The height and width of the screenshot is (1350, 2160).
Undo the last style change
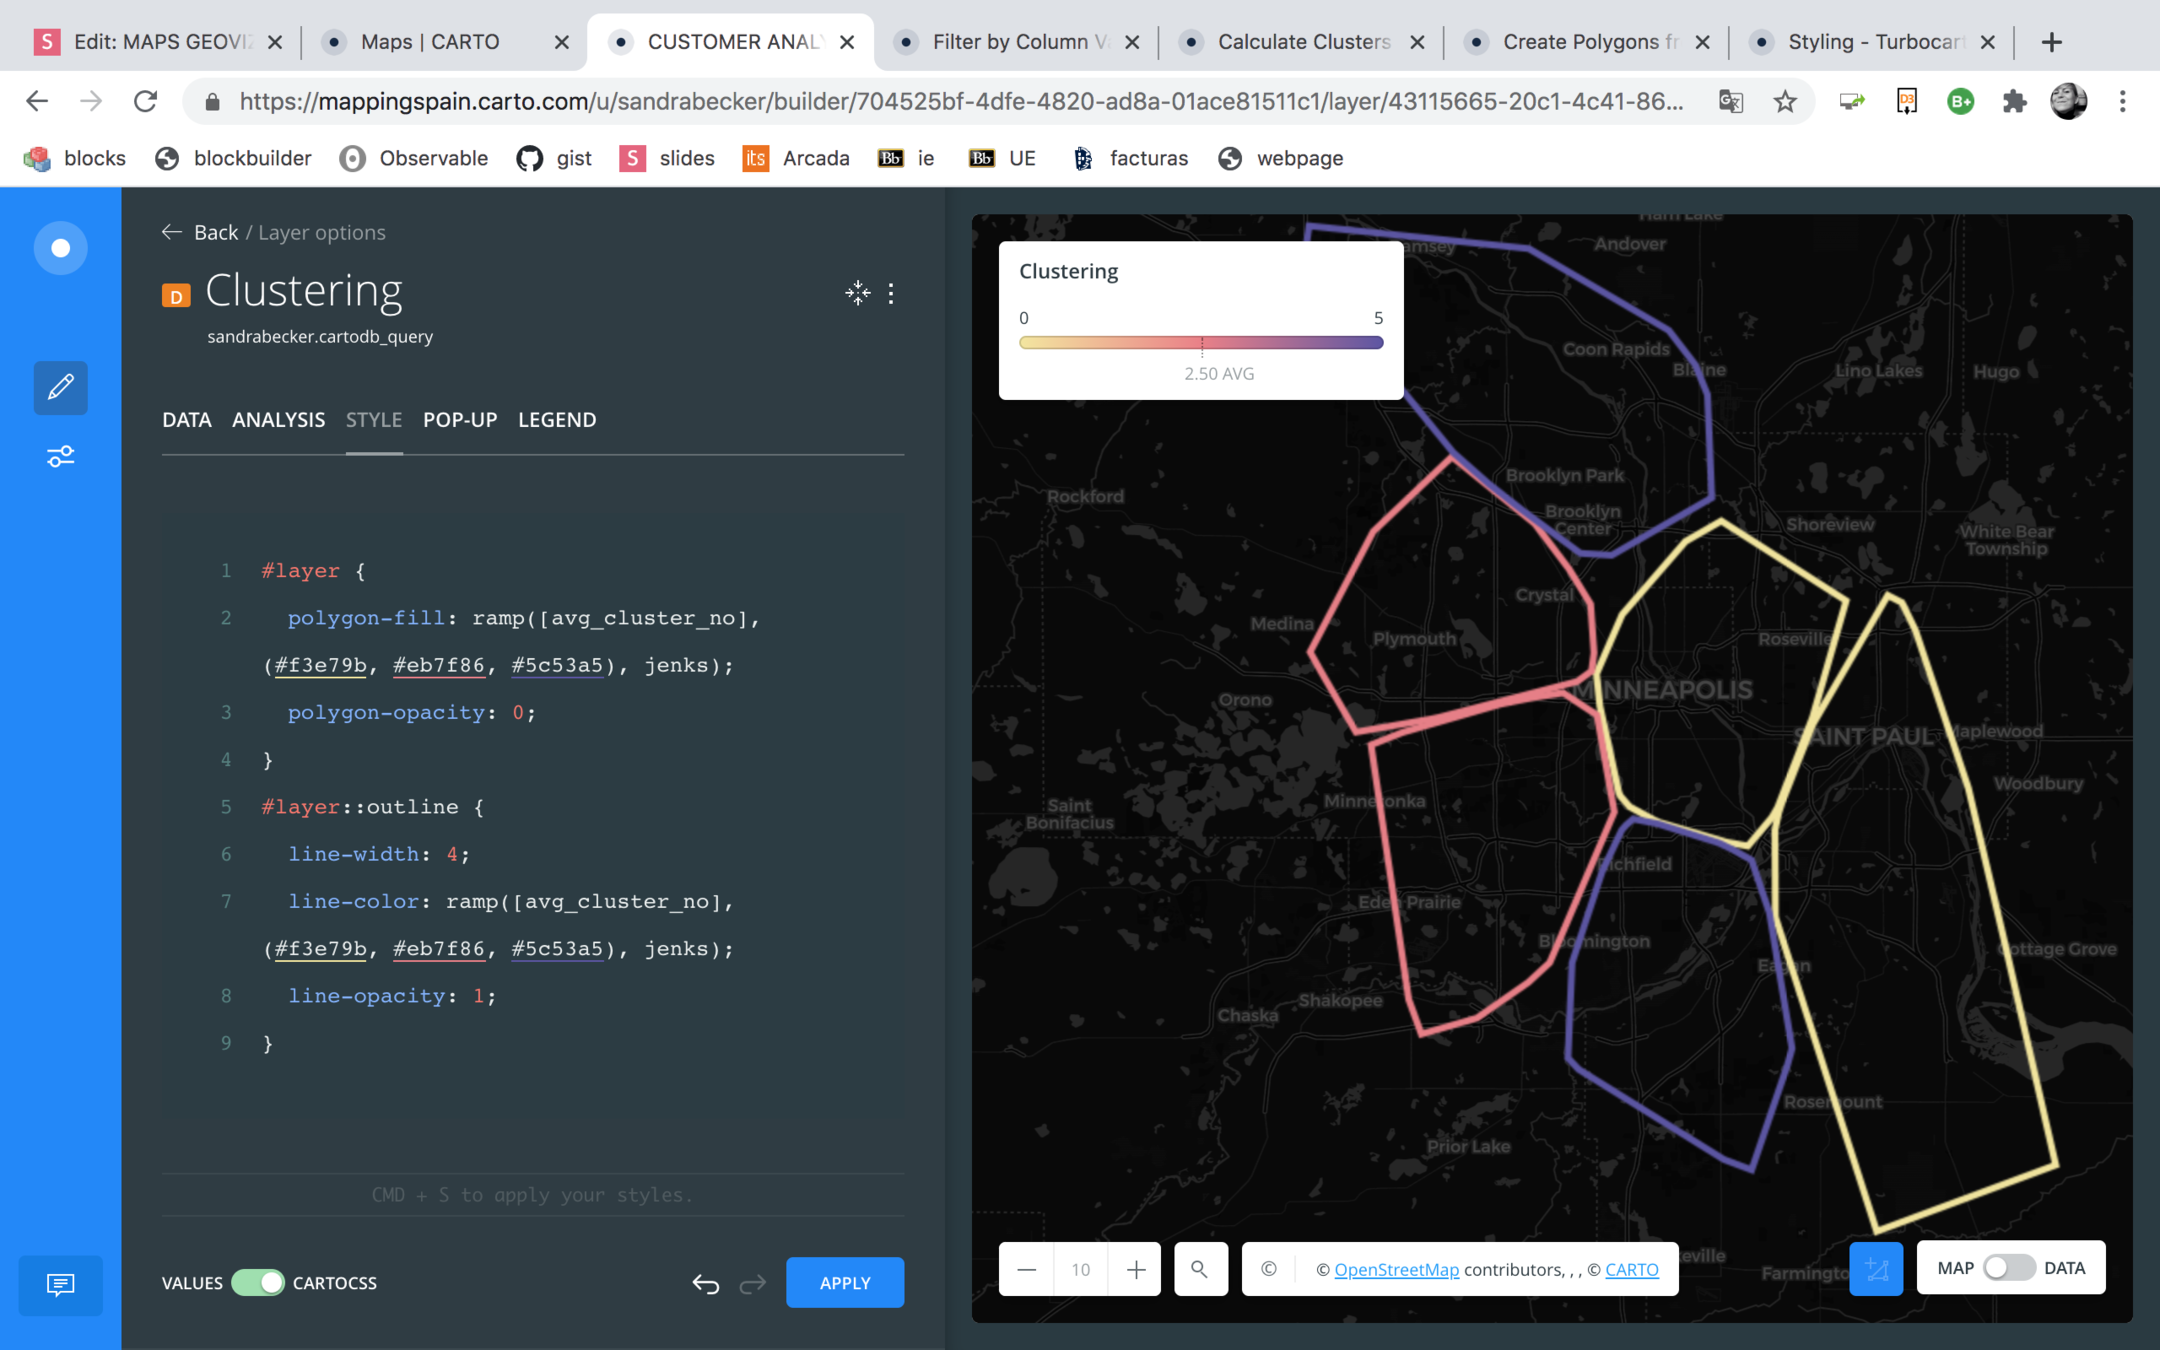705,1283
